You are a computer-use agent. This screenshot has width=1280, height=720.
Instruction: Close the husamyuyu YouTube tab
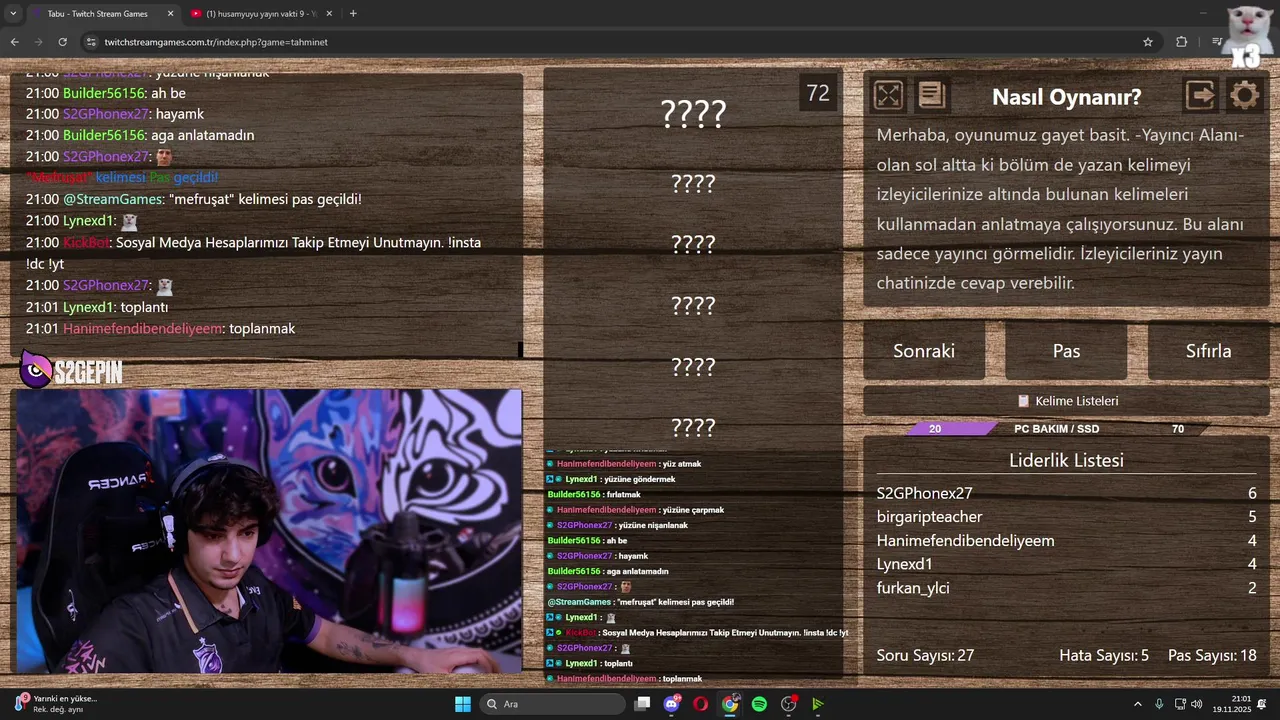(x=329, y=14)
